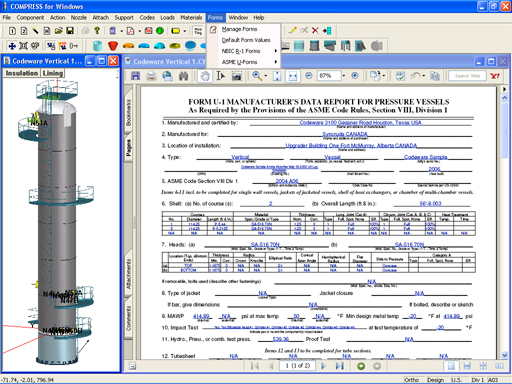The width and height of the screenshot is (512, 384).
Task: Click the red X delete icon
Action: click(x=315, y=31)
